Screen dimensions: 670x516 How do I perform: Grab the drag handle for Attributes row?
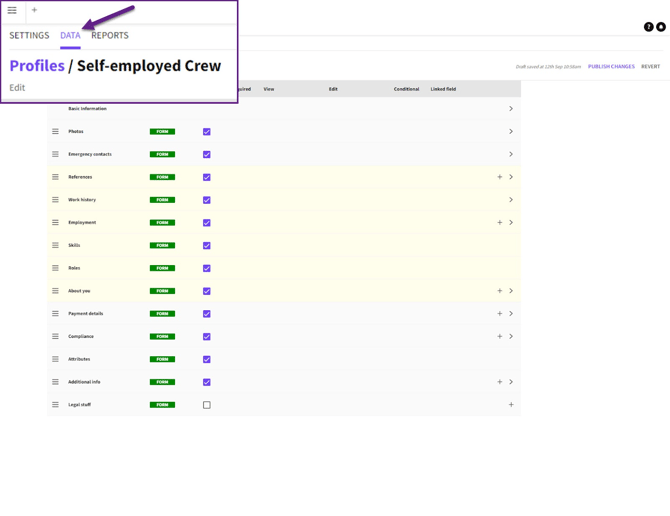(56, 359)
